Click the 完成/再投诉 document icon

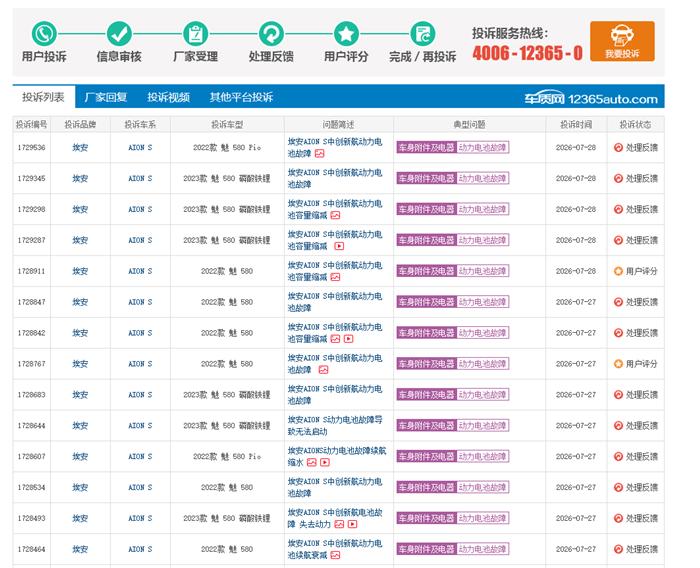coord(422,33)
